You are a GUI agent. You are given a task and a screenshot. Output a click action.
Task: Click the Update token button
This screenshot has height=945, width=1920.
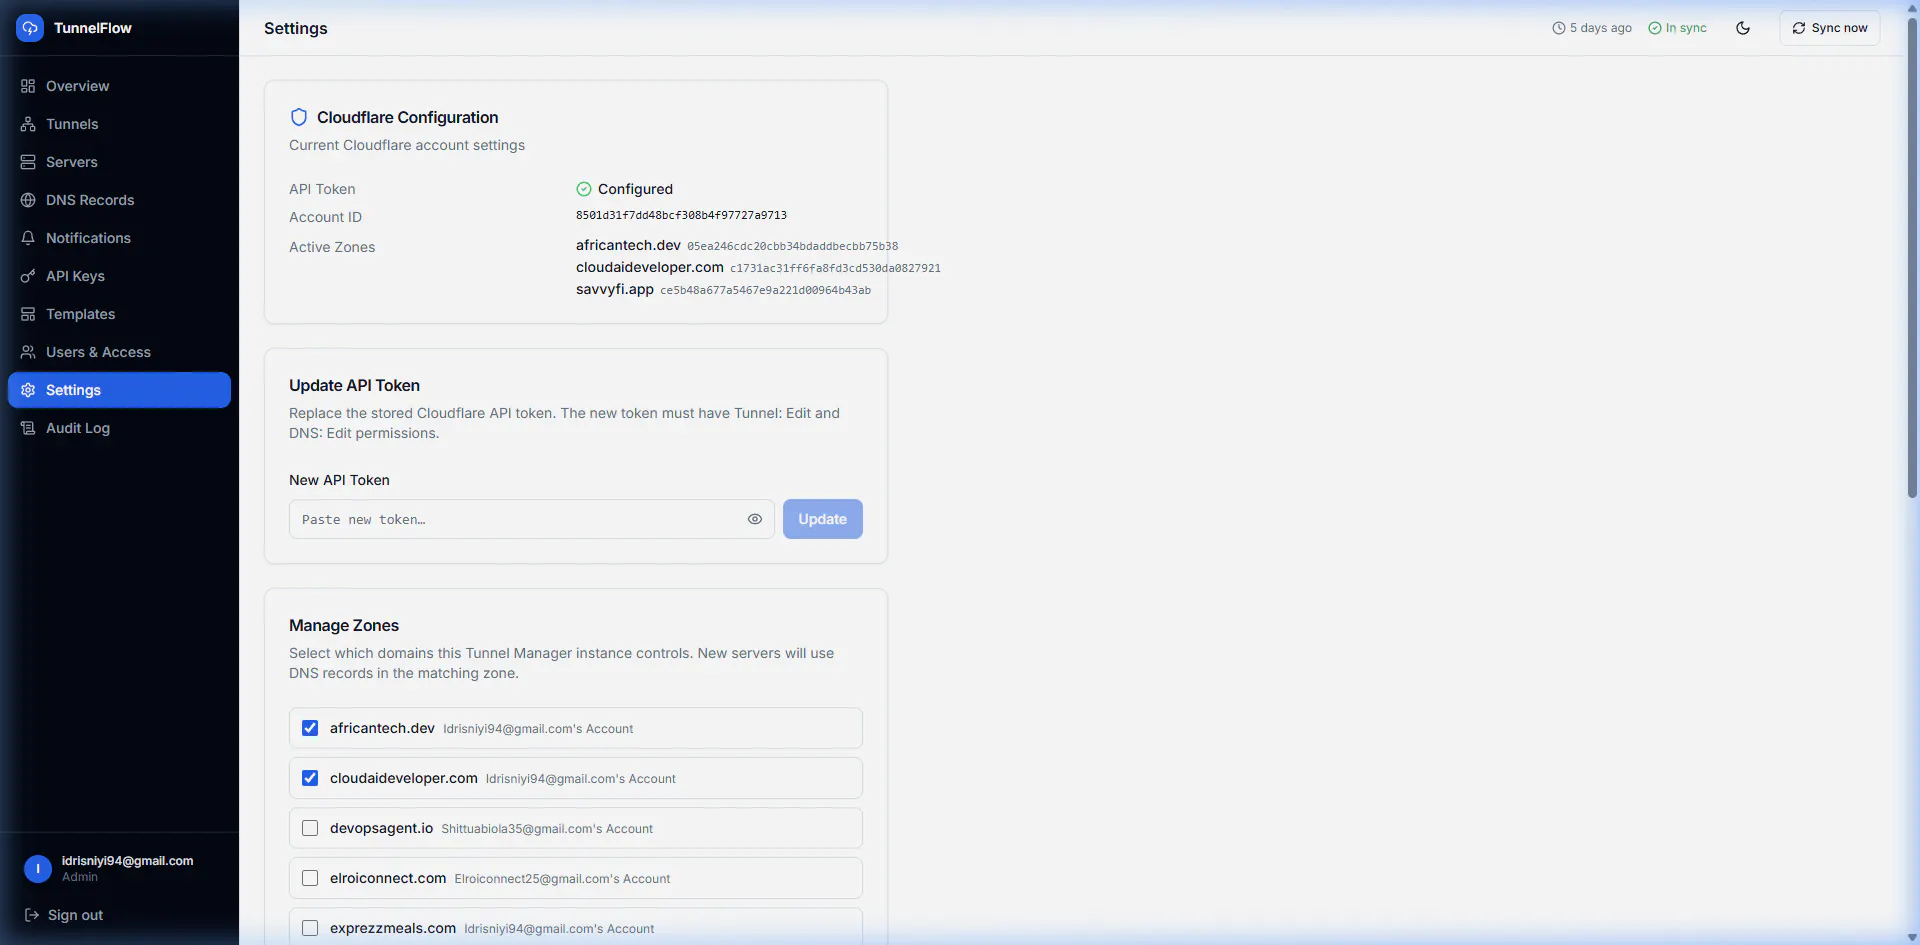(x=823, y=519)
